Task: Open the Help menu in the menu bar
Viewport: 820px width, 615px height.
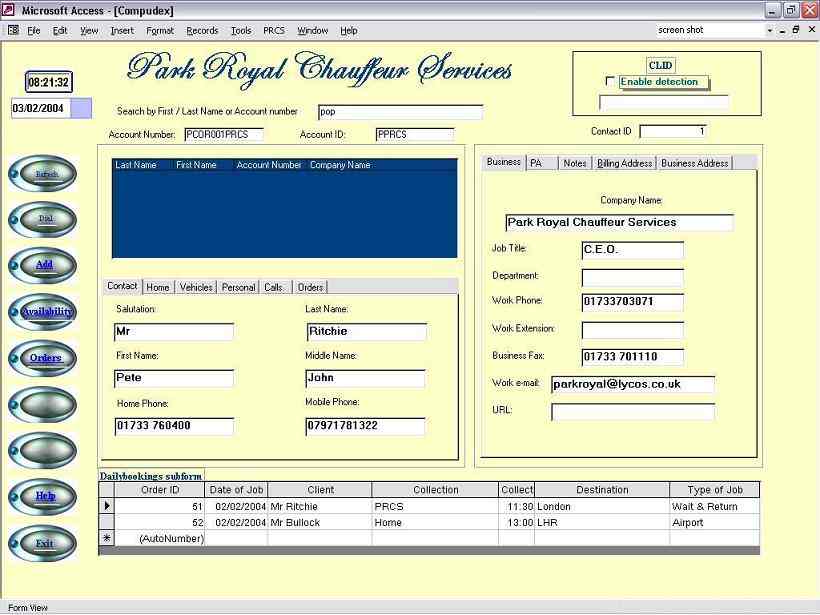Action: (x=349, y=31)
